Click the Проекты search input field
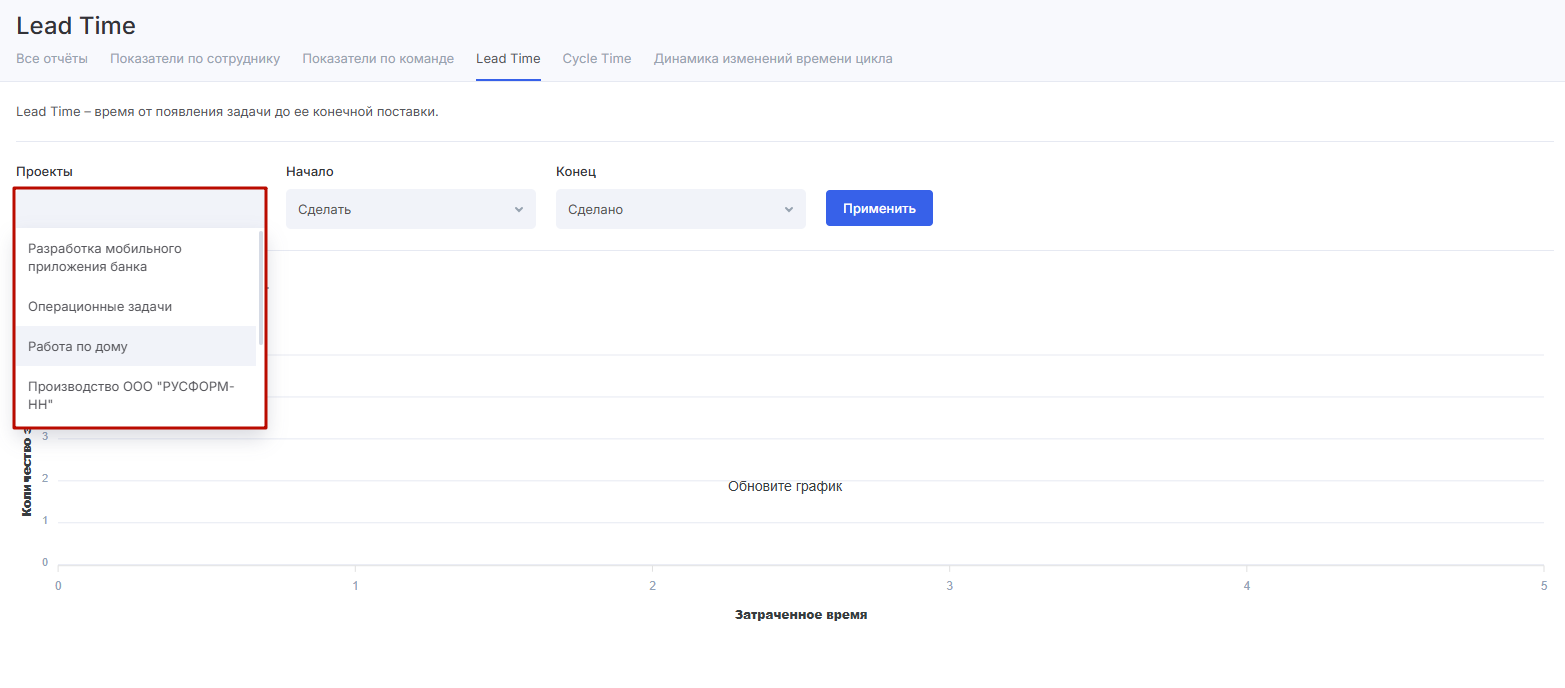 (140, 209)
